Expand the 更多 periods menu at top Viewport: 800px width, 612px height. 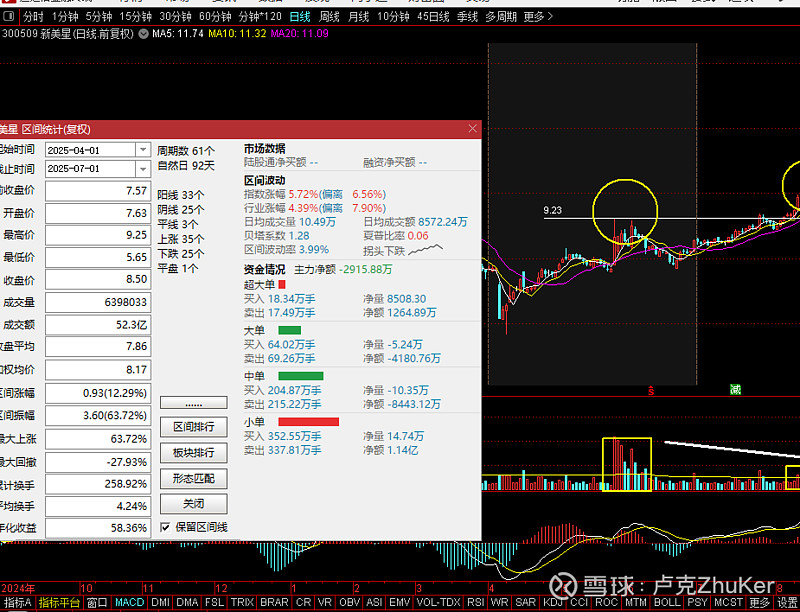pyautogui.click(x=538, y=17)
